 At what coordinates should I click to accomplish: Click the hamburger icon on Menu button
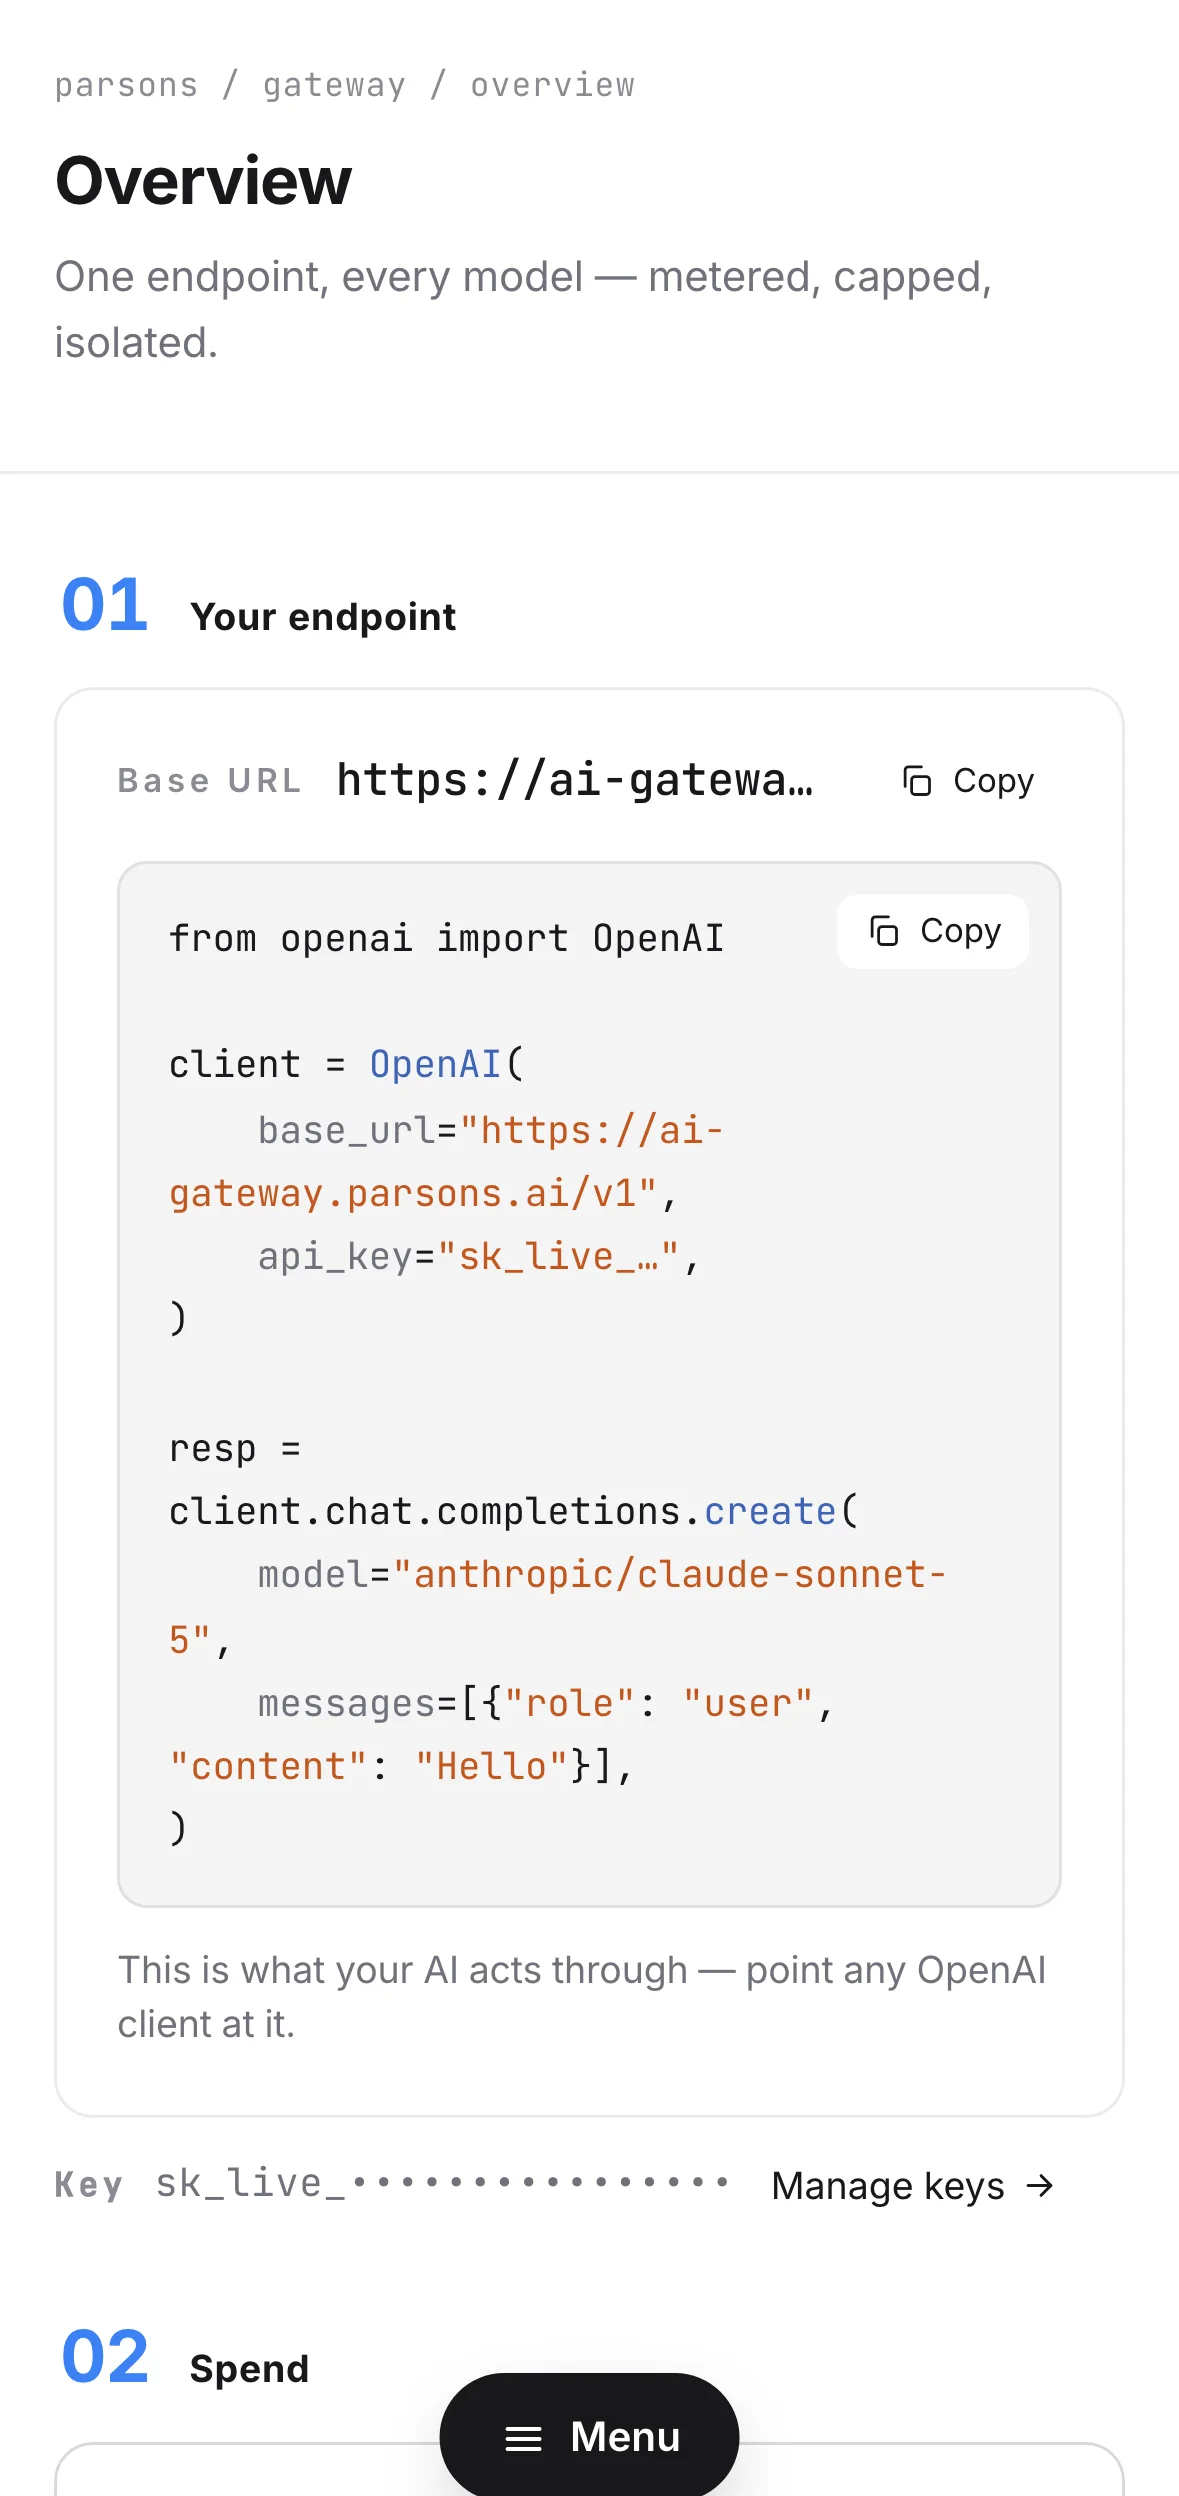click(523, 2438)
